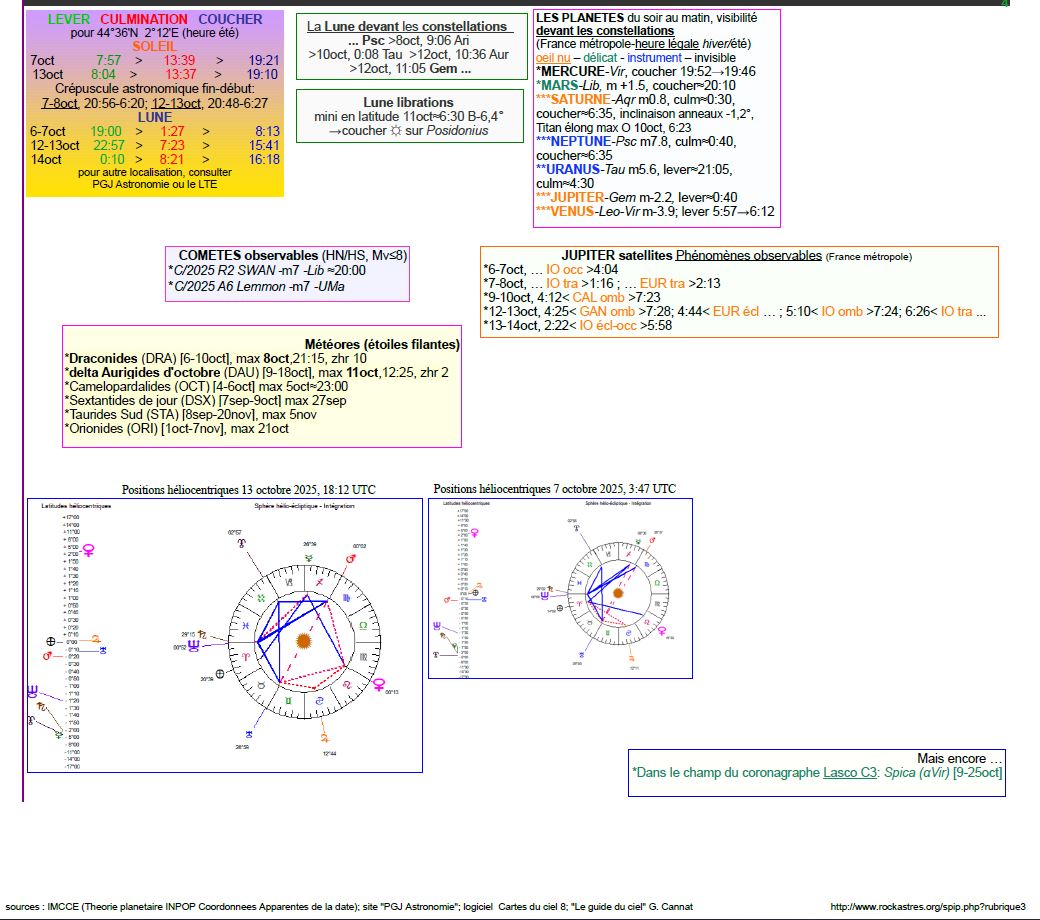
Task: Click Earth symbol beside 13 October latitude scale
Action: 50,641
